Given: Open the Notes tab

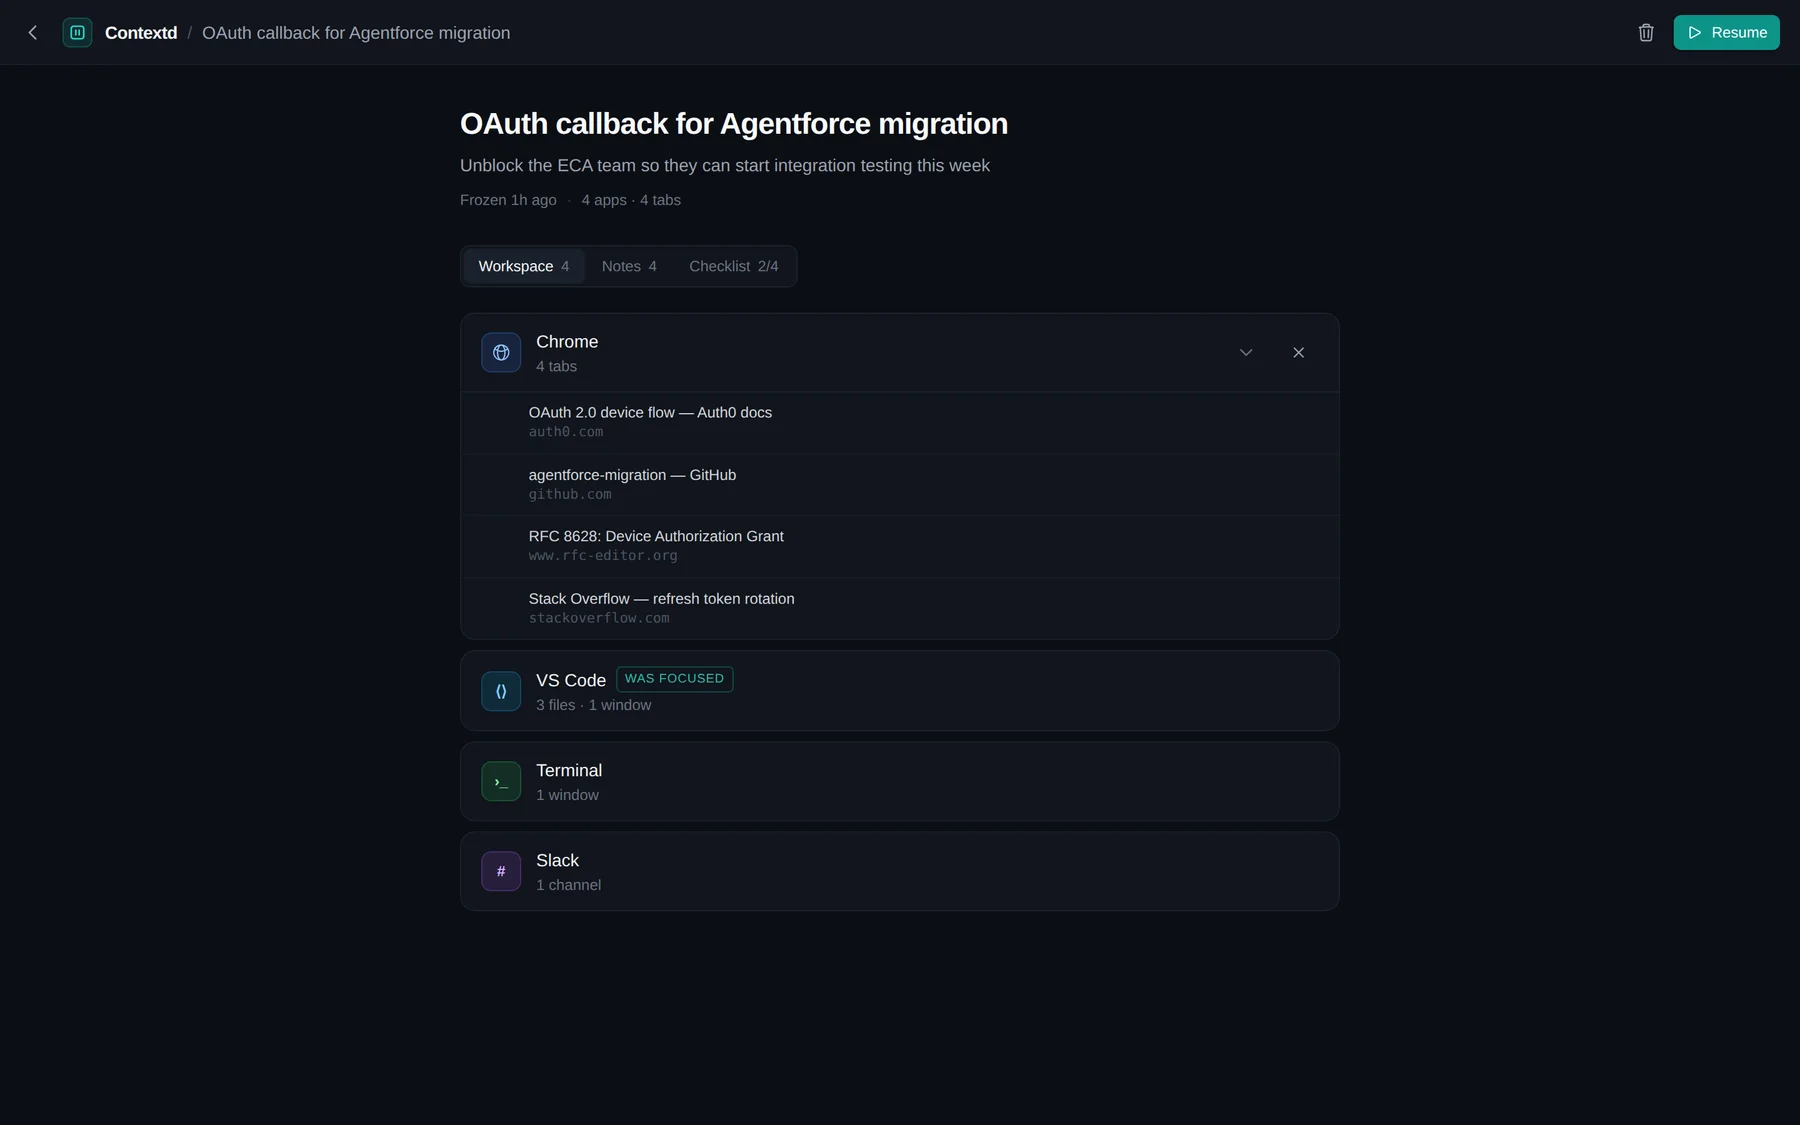Looking at the screenshot, I should (x=629, y=266).
